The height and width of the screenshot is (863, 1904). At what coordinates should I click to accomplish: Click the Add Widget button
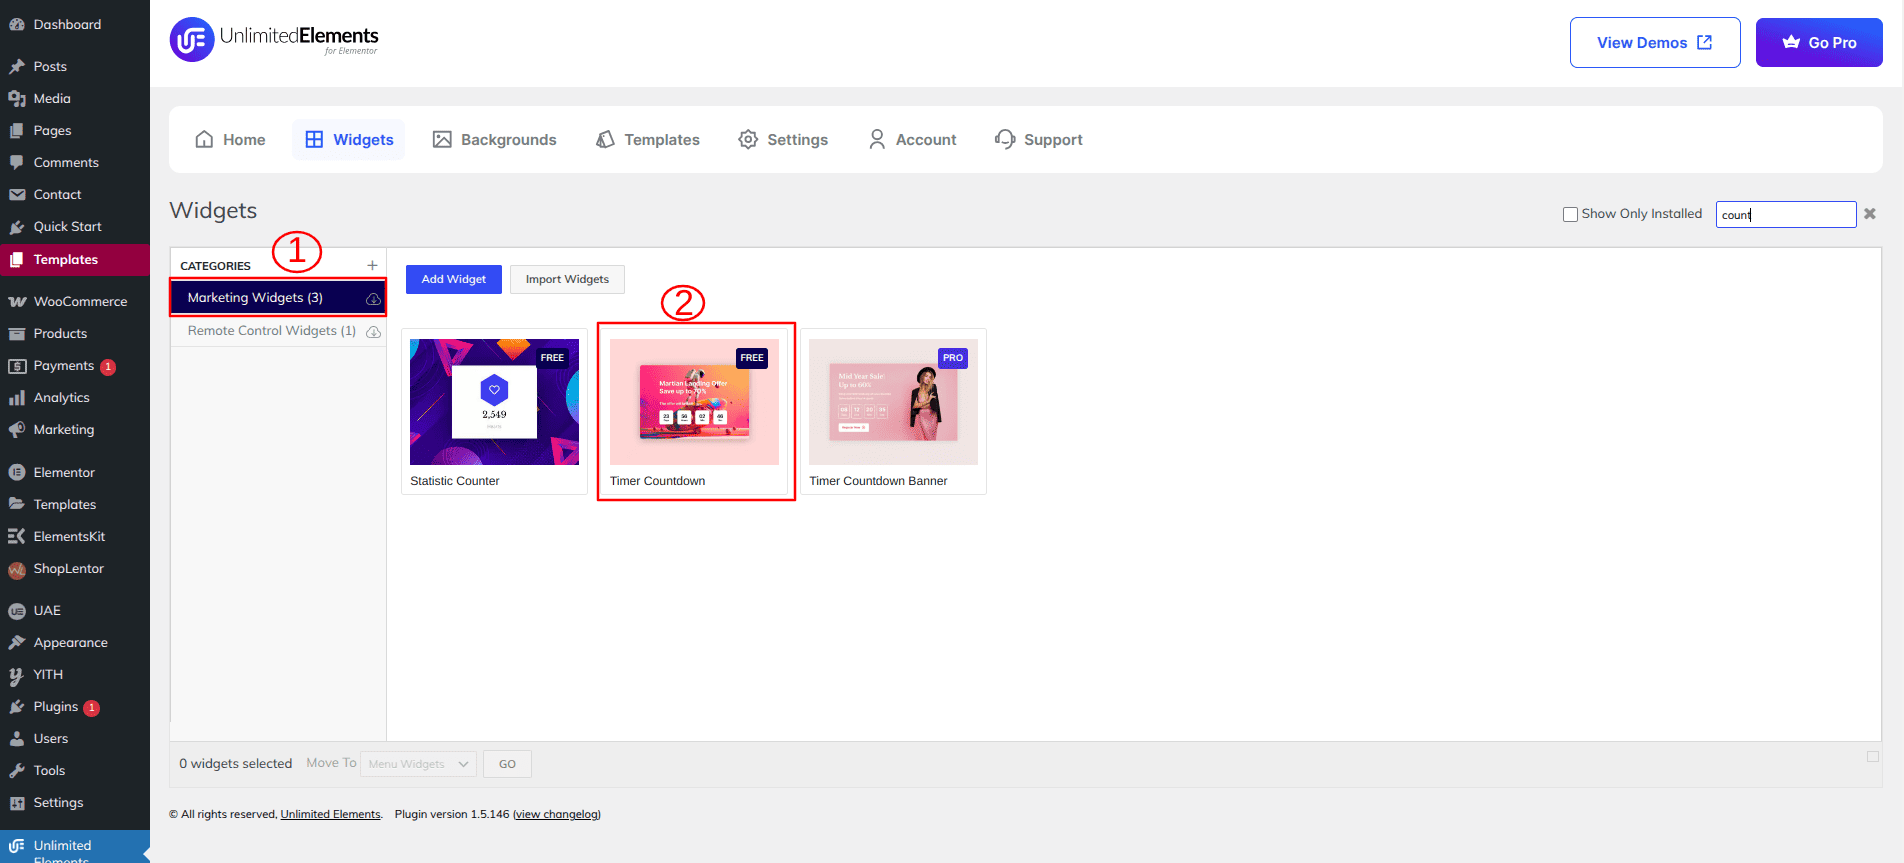coord(454,279)
